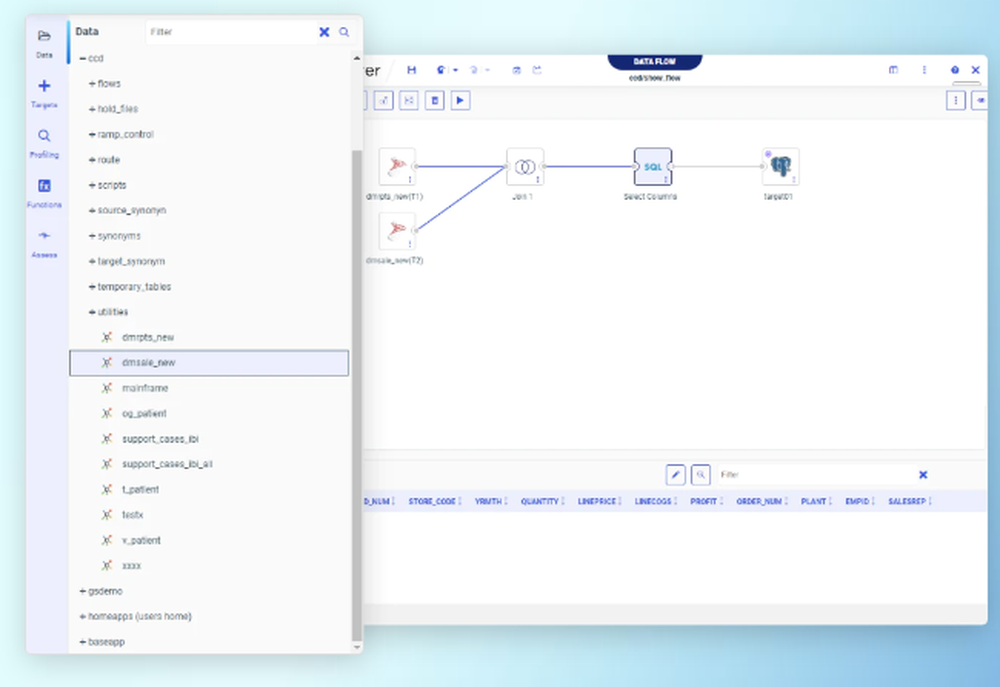
Task: Expand the gsdemo folder
Action: (82, 591)
